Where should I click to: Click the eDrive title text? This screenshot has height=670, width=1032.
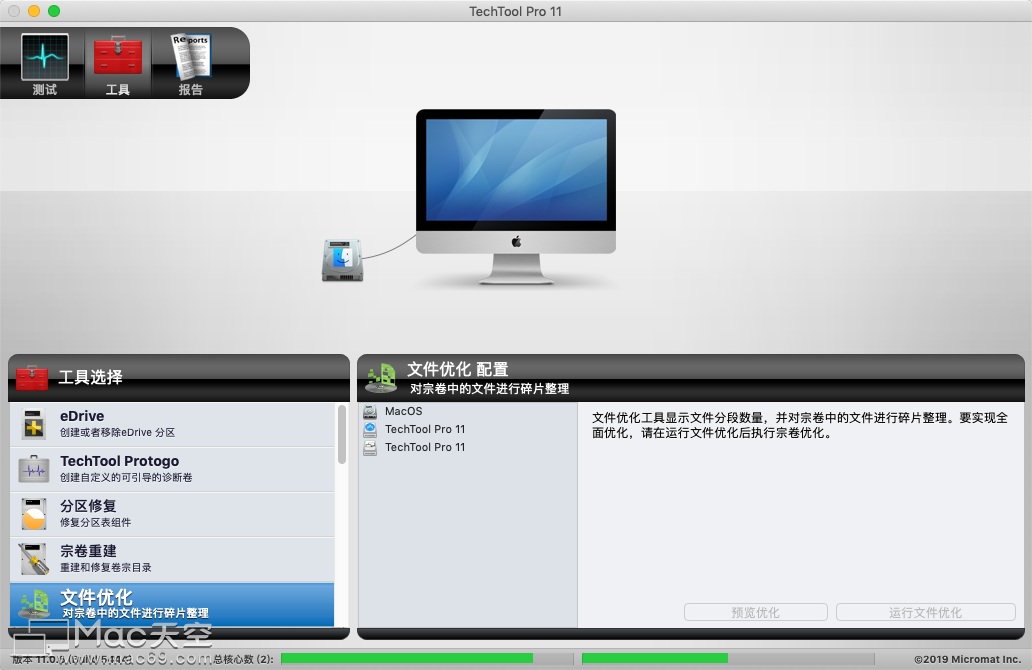pyautogui.click(x=82, y=416)
